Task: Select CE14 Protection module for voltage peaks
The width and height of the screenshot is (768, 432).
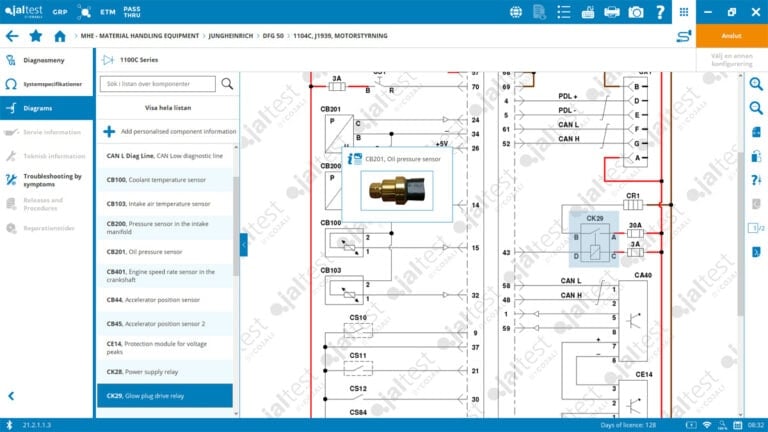Action: [165, 348]
